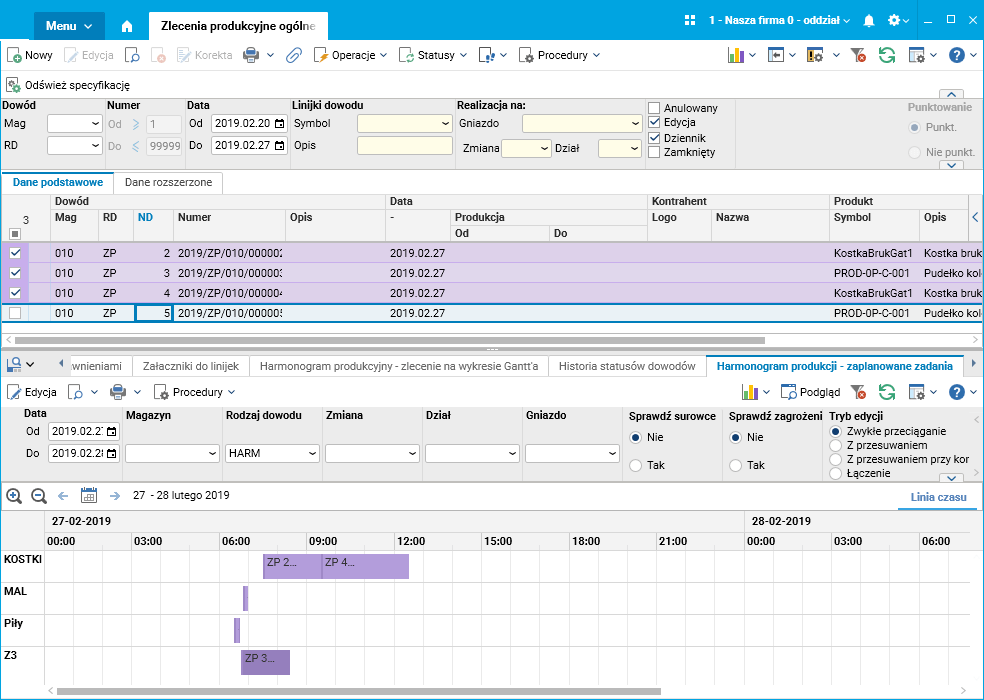Click the Opis yellow input field

(x=405, y=146)
